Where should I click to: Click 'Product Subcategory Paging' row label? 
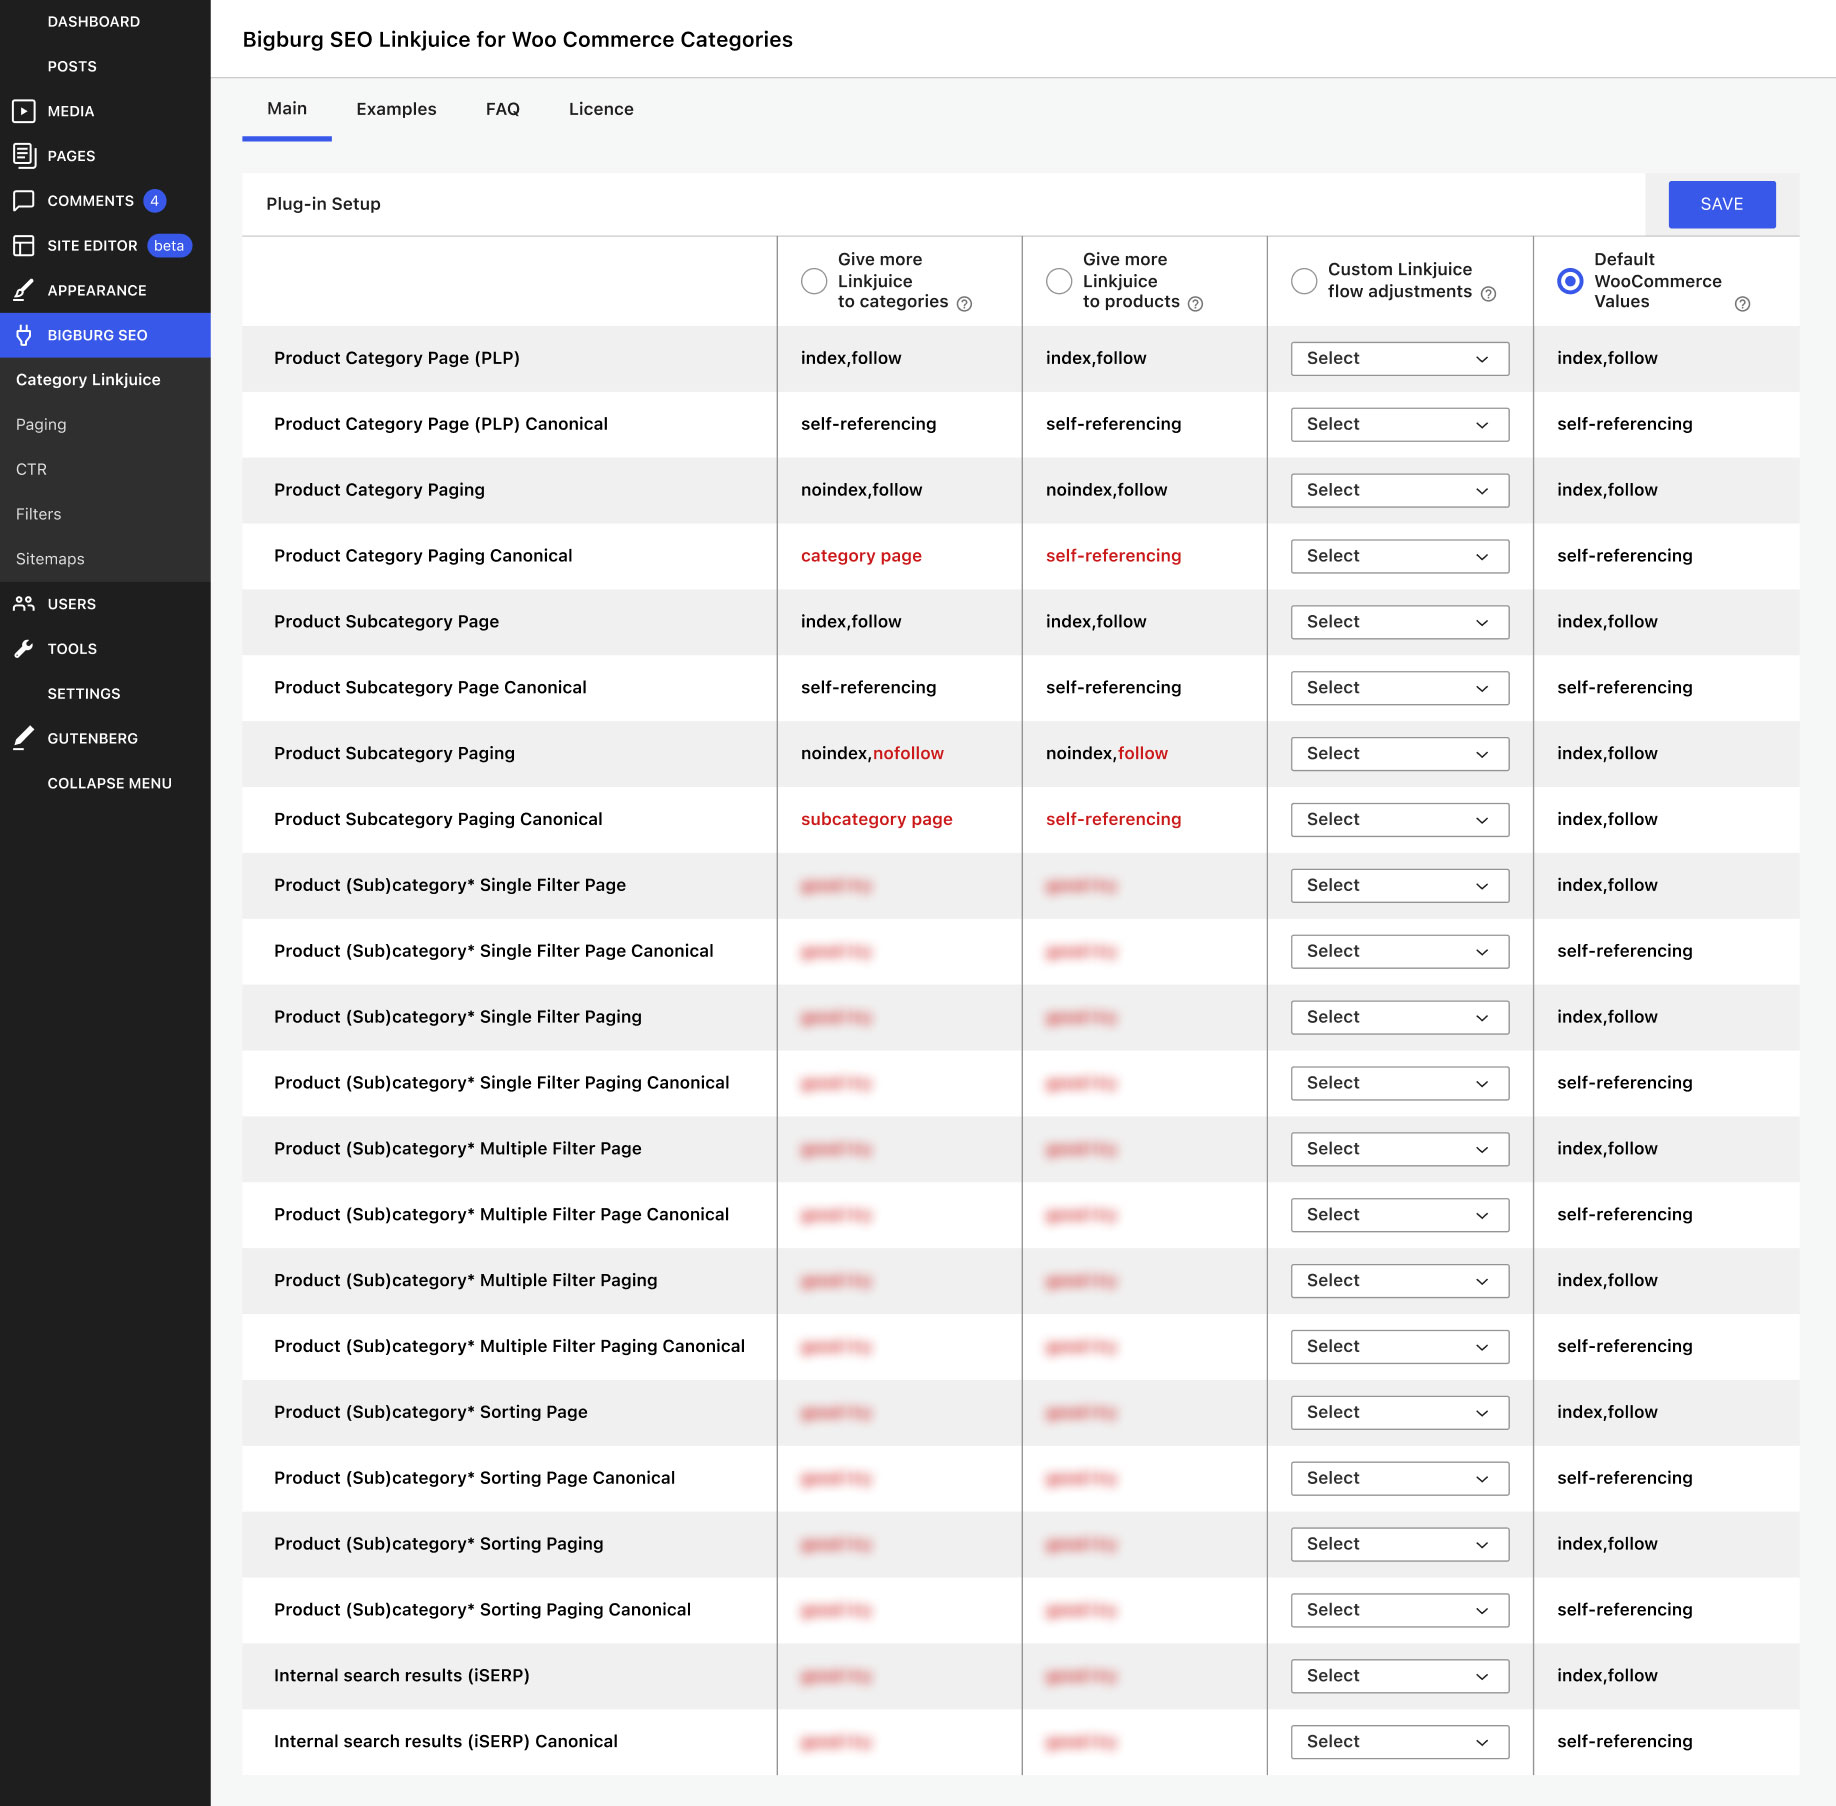click(x=395, y=754)
